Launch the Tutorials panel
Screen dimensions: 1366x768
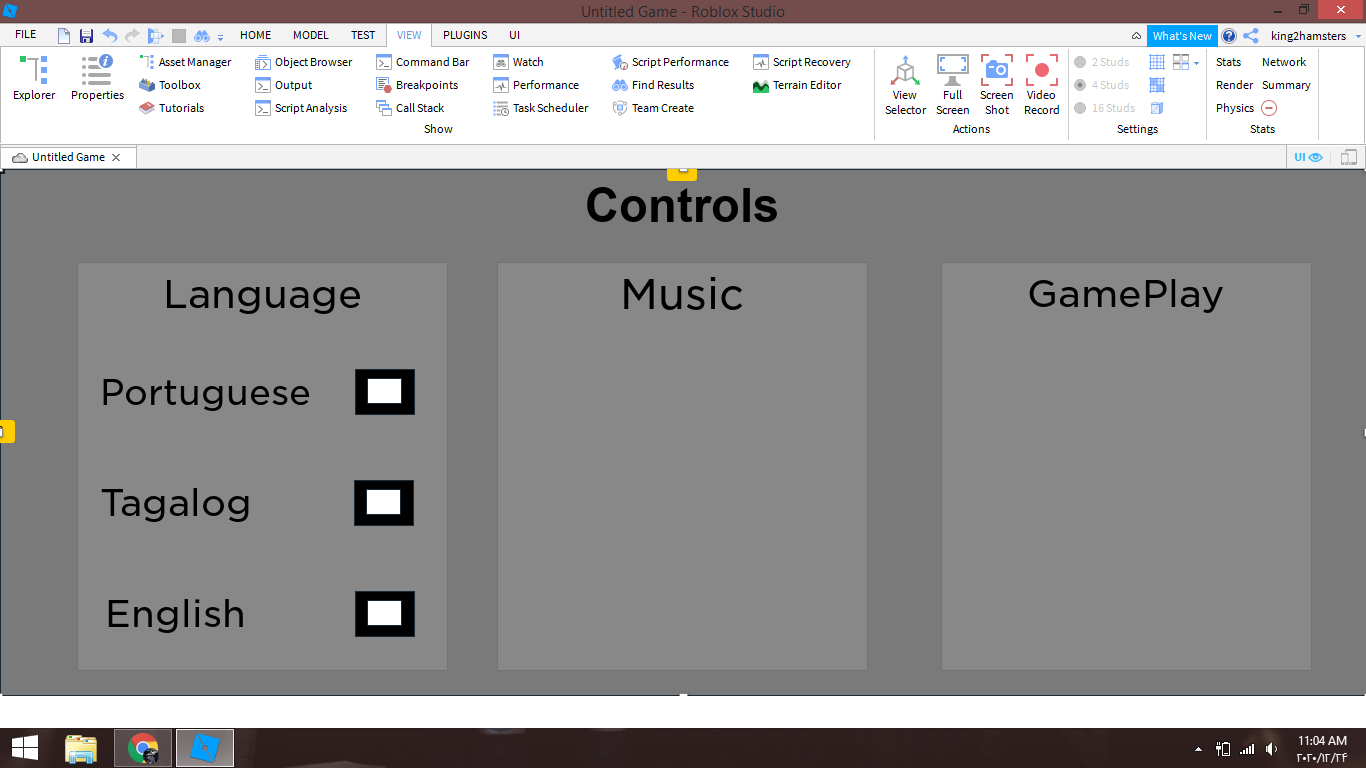coord(172,108)
